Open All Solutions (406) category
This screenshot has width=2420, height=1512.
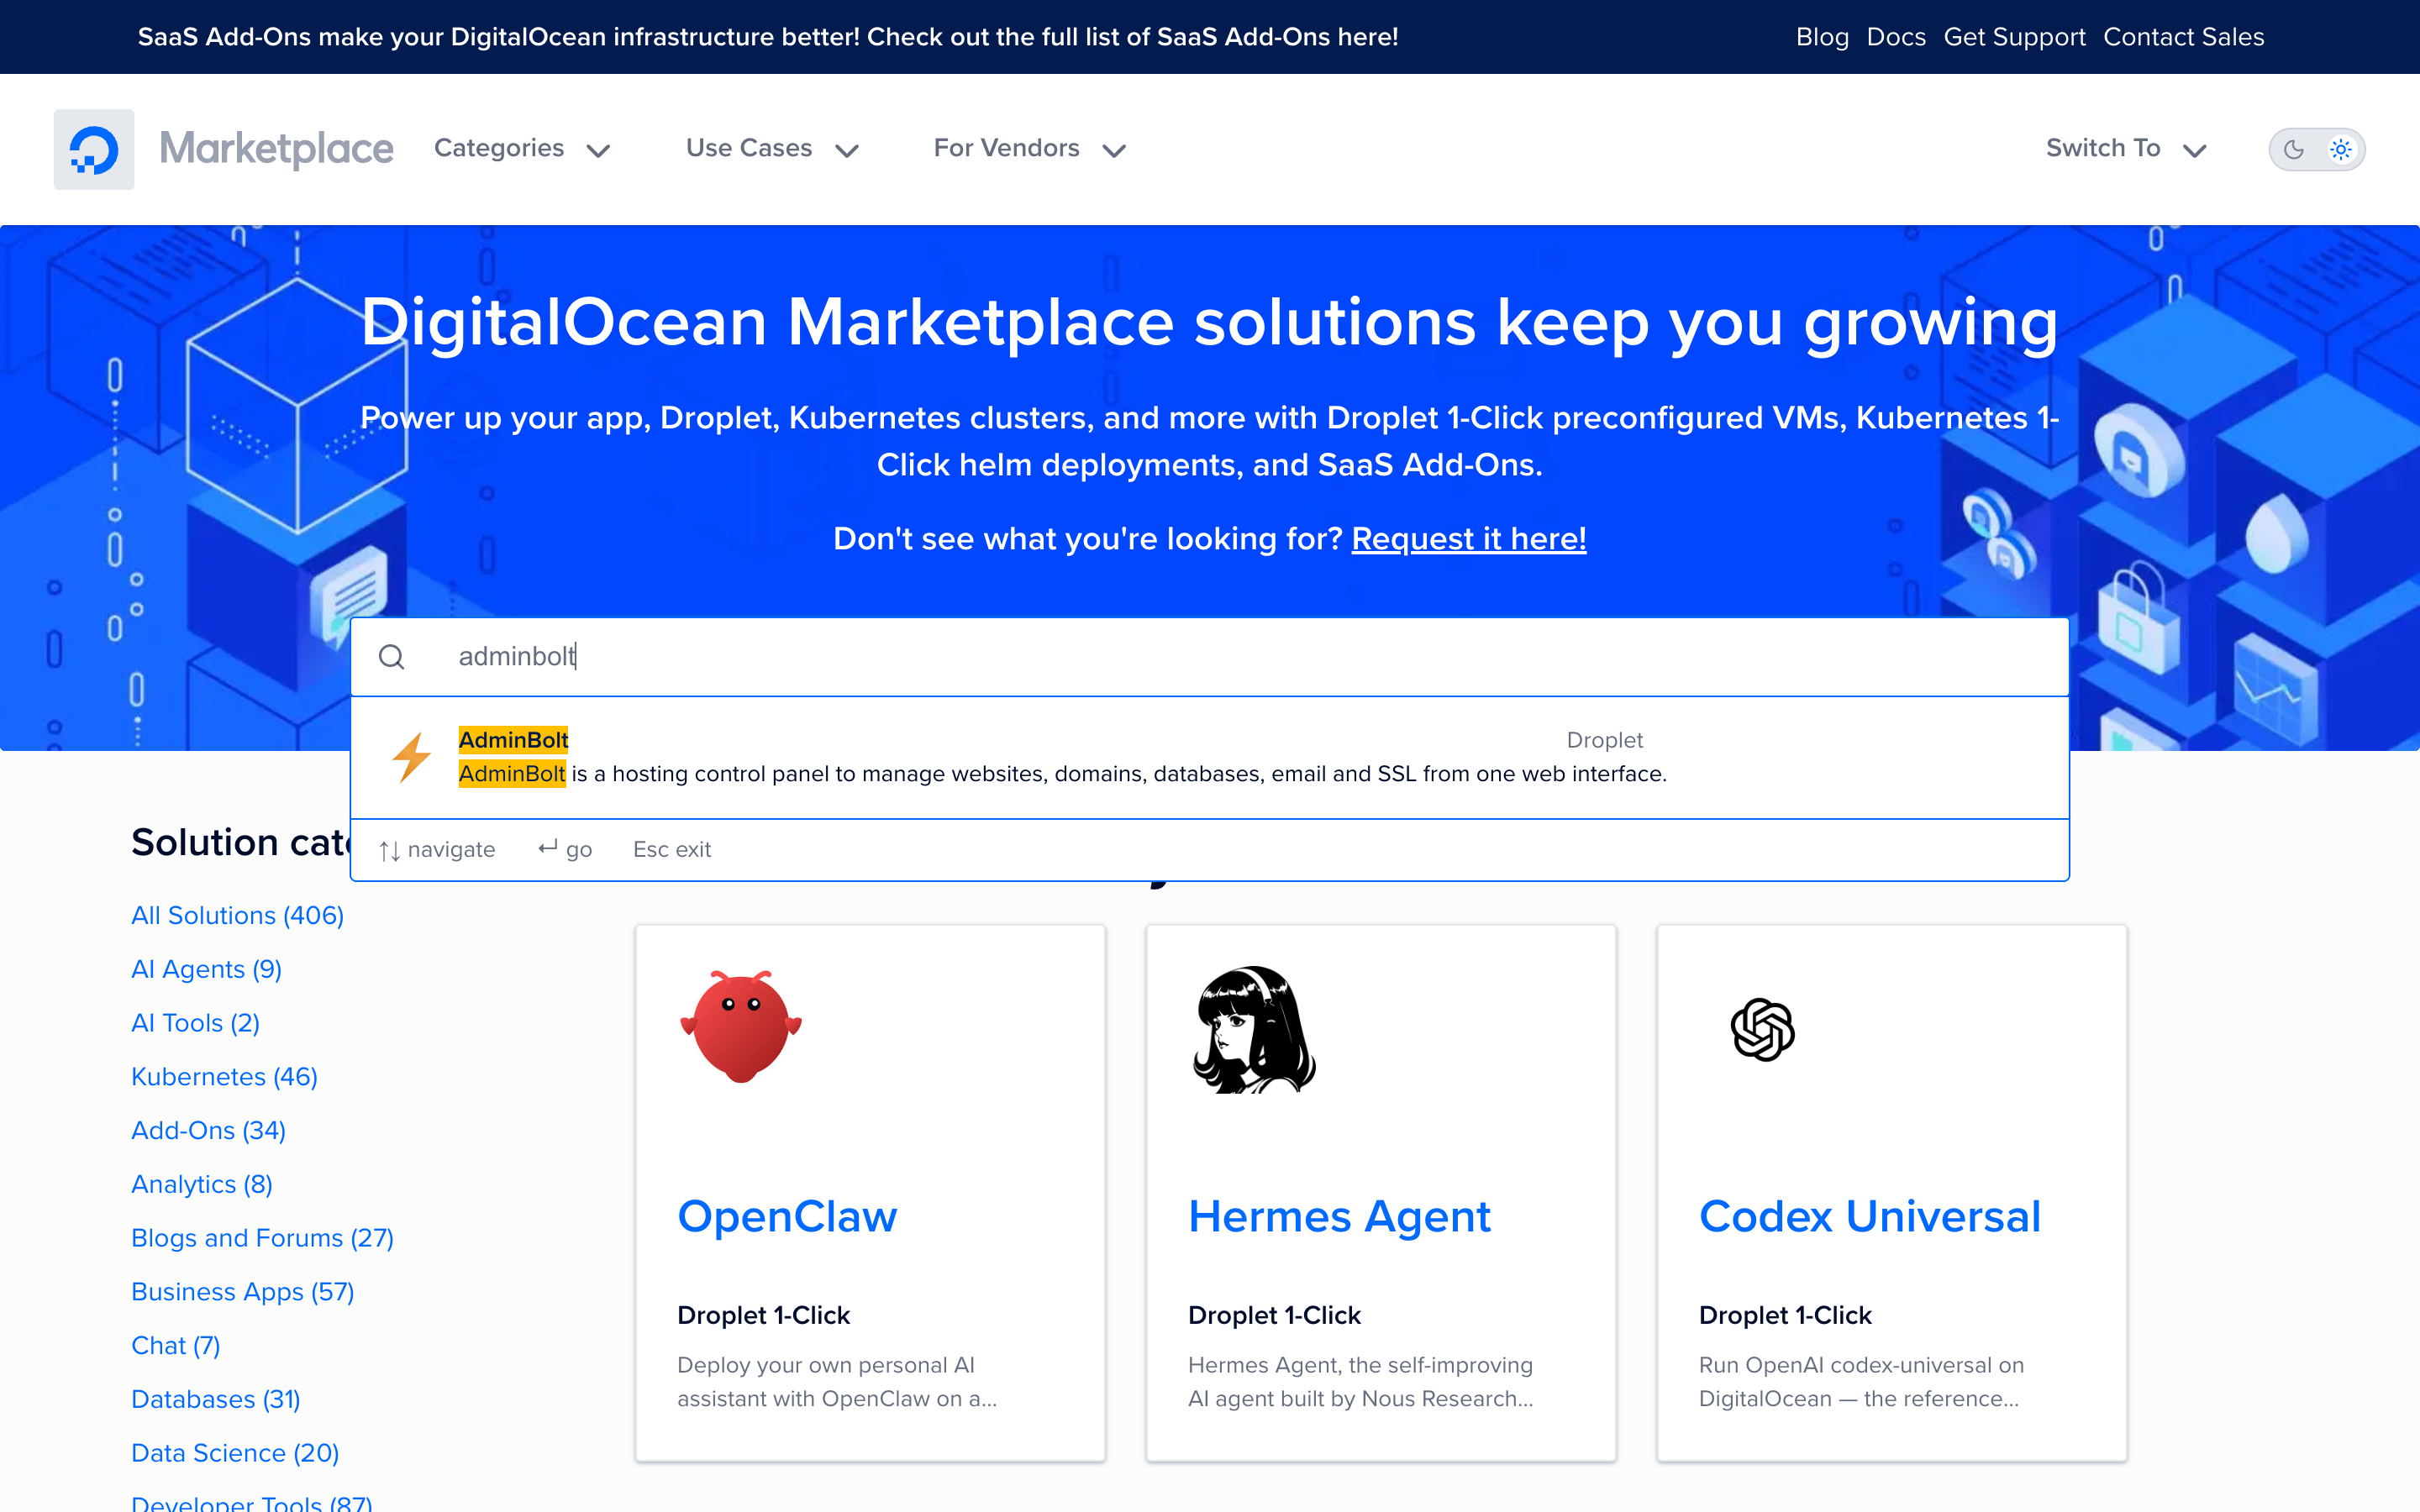237,915
